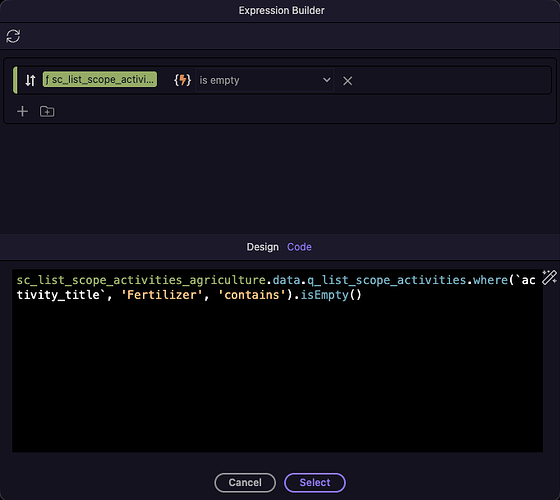Click the isEmpty() call in the code
The height and width of the screenshot is (500, 560).
(x=331, y=295)
